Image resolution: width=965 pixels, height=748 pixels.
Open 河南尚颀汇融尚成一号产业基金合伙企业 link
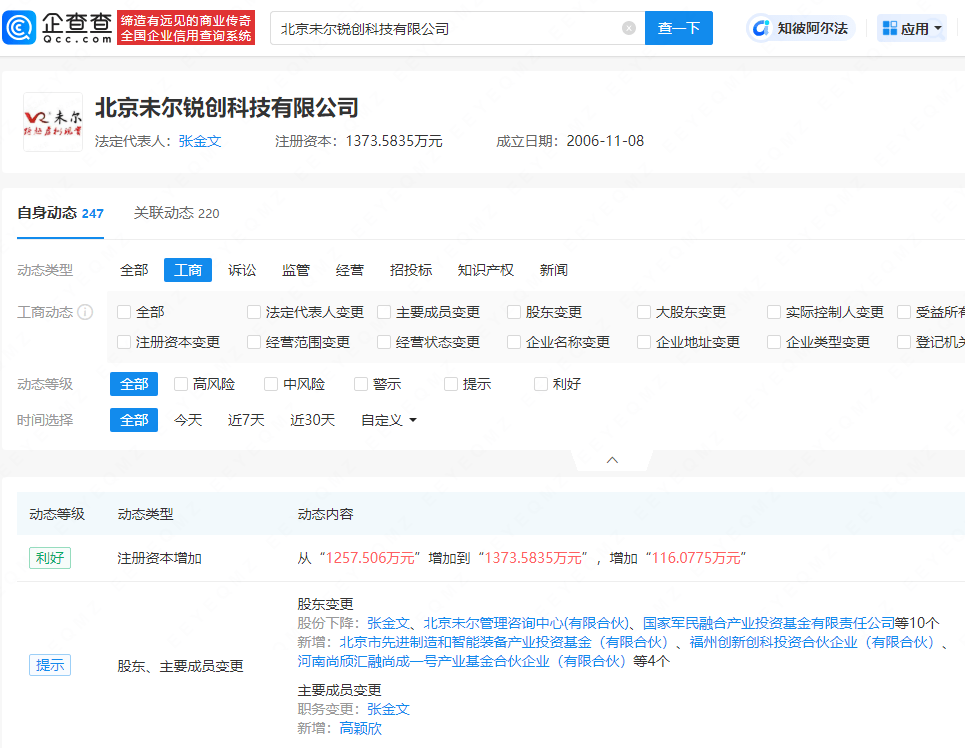(x=462, y=661)
